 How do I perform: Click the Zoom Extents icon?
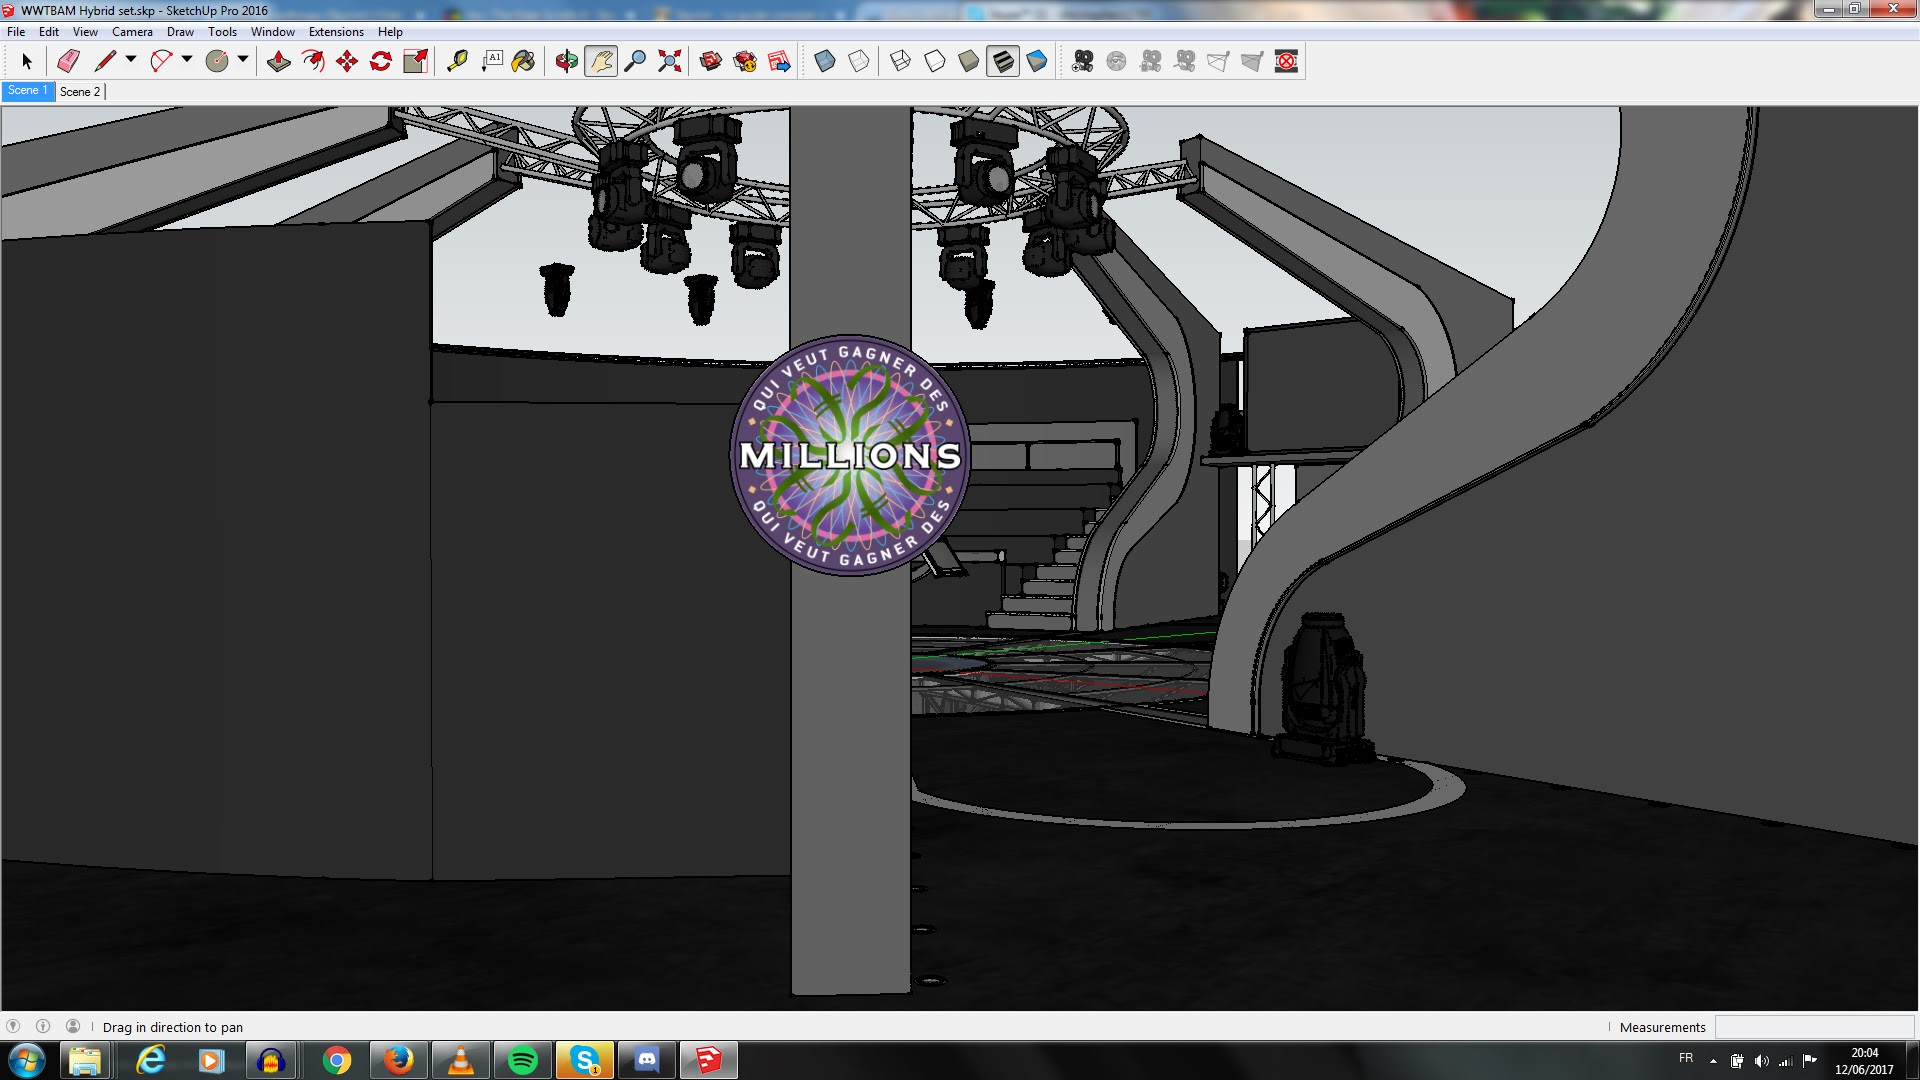[x=670, y=62]
